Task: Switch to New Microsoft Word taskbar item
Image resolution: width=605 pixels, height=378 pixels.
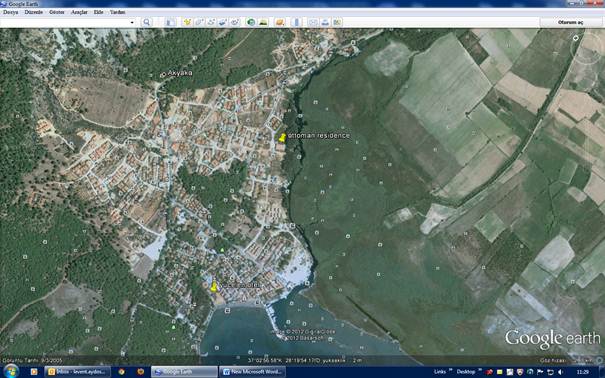Action: click(252, 372)
